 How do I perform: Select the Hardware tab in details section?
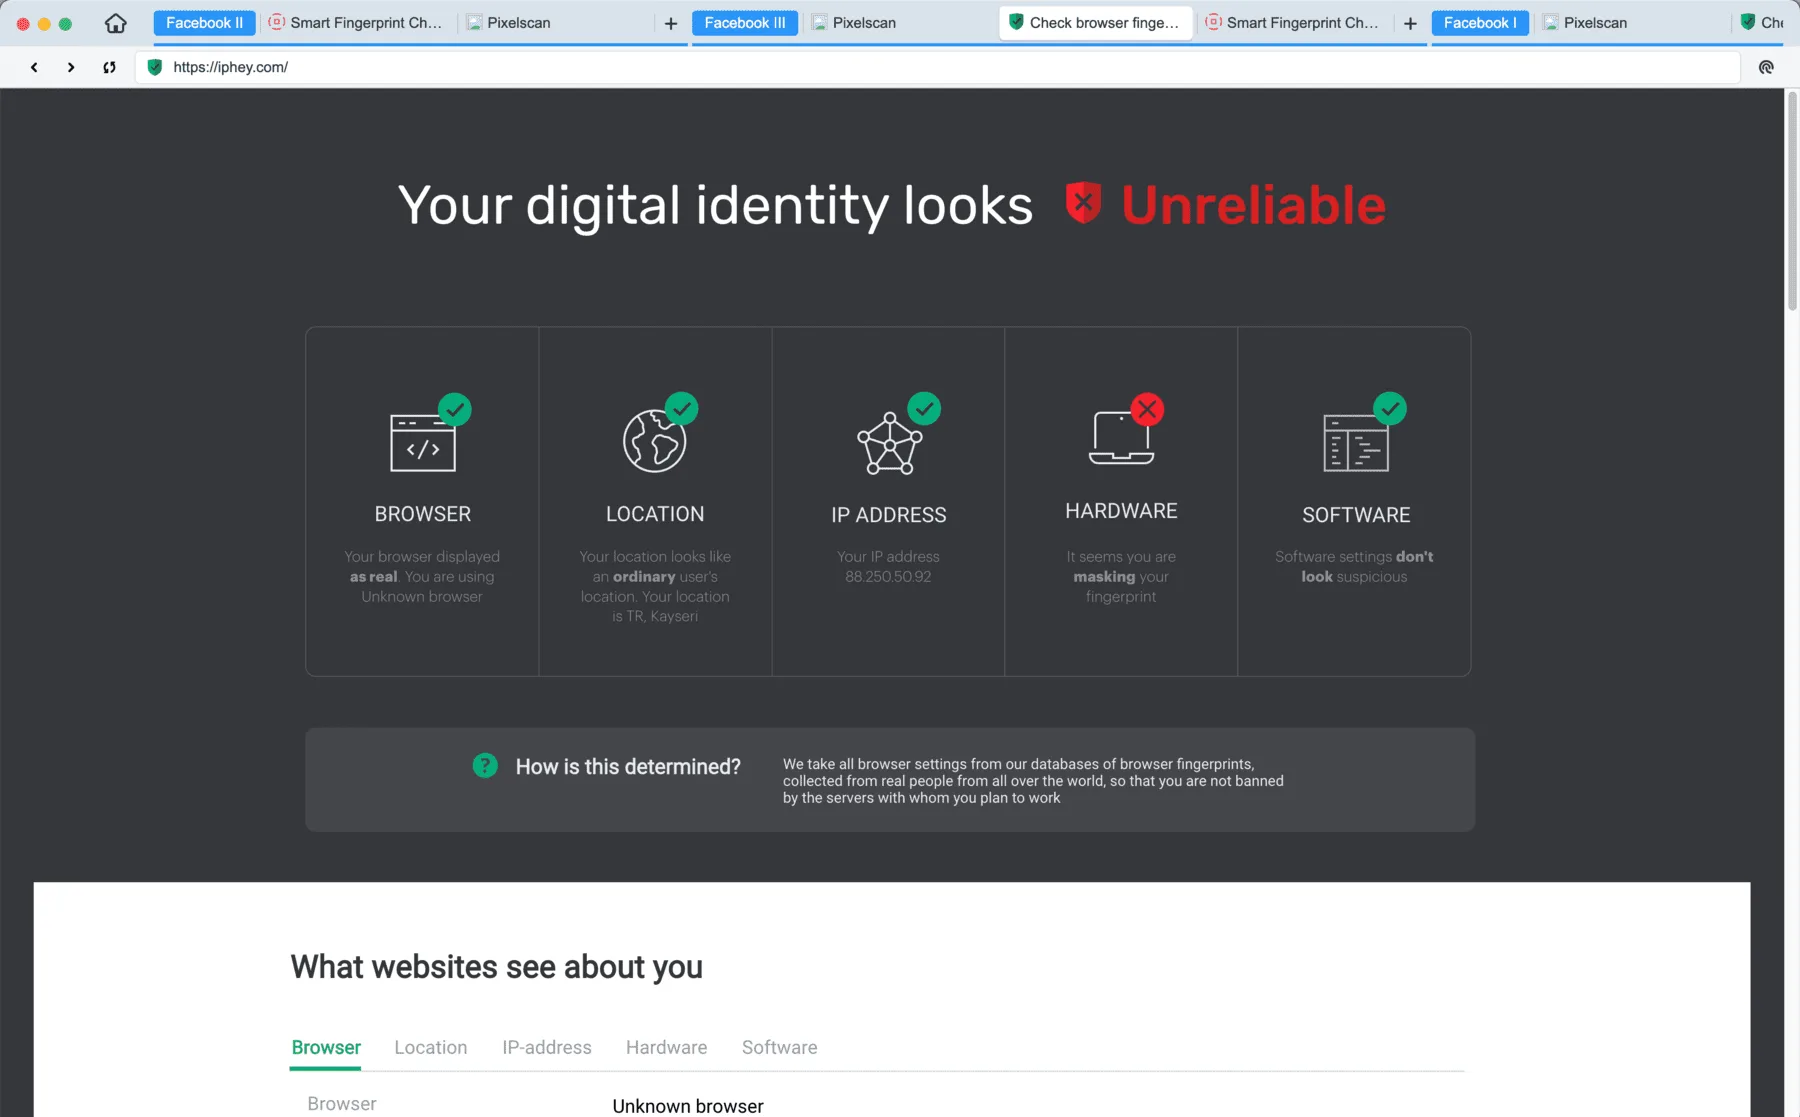point(667,1047)
